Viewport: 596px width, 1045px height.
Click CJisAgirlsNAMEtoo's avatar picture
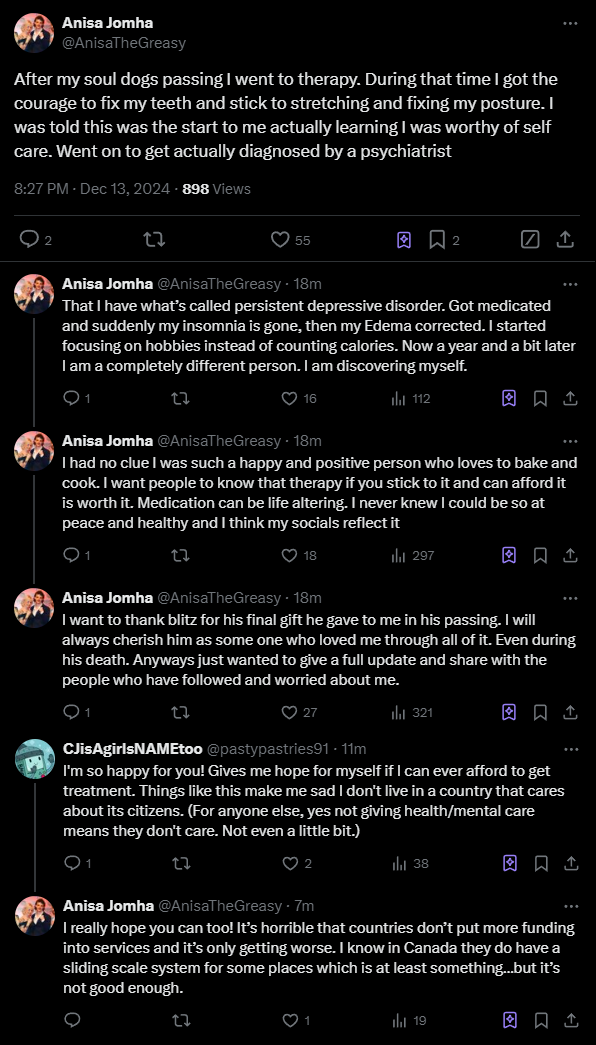point(34,758)
